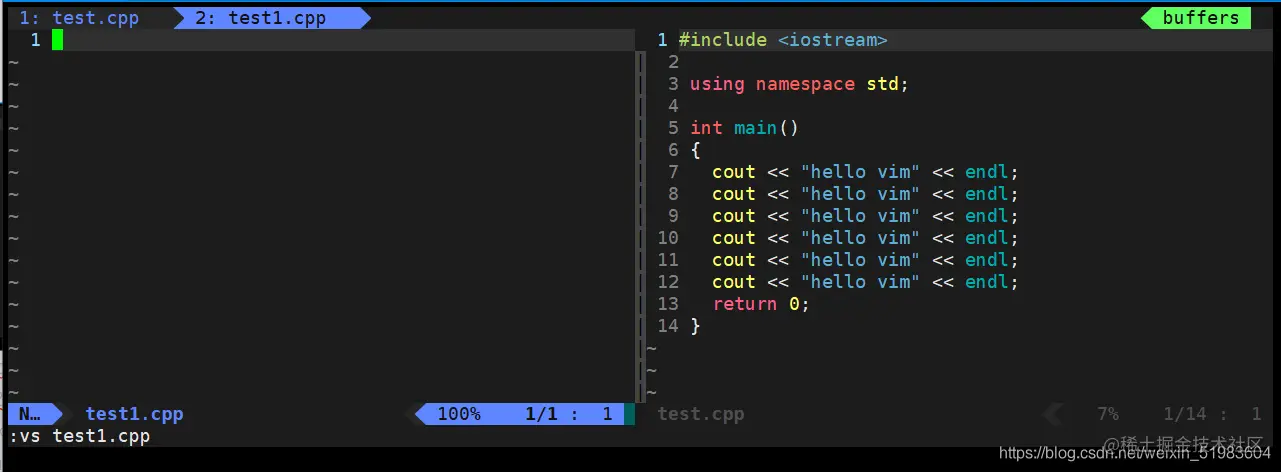Viewport: 1281px width, 472px height.
Task: Click the 'int main()' line
Action: click(x=745, y=128)
